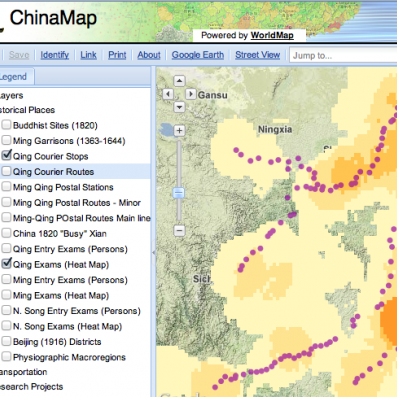Enable the Ming Garrisons (1363-1644) layer

[x=6, y=140]
